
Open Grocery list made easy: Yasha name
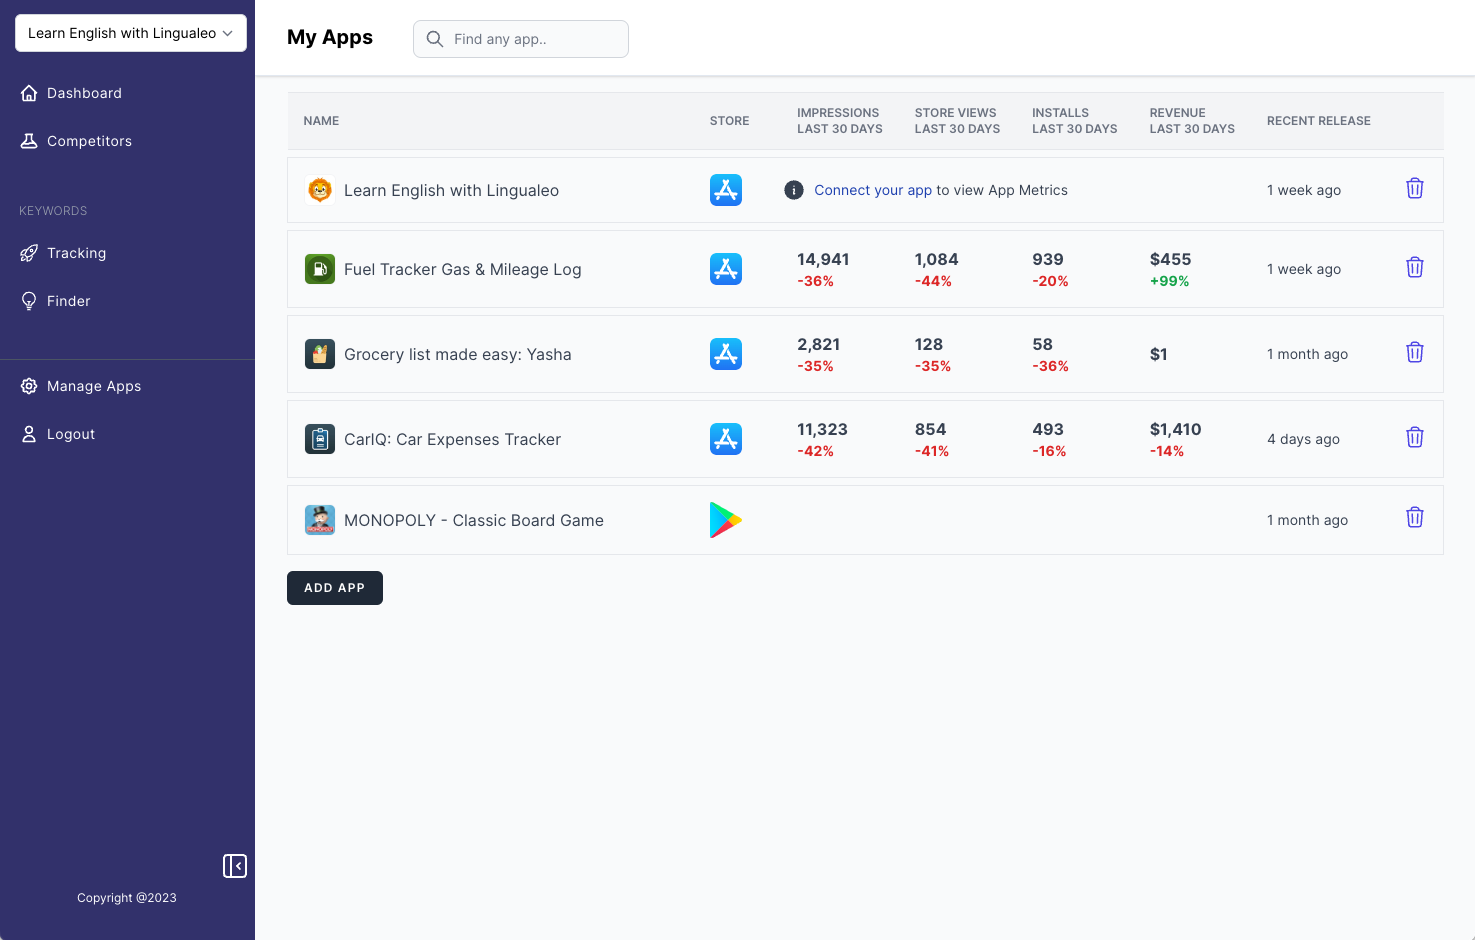point(458,354)
